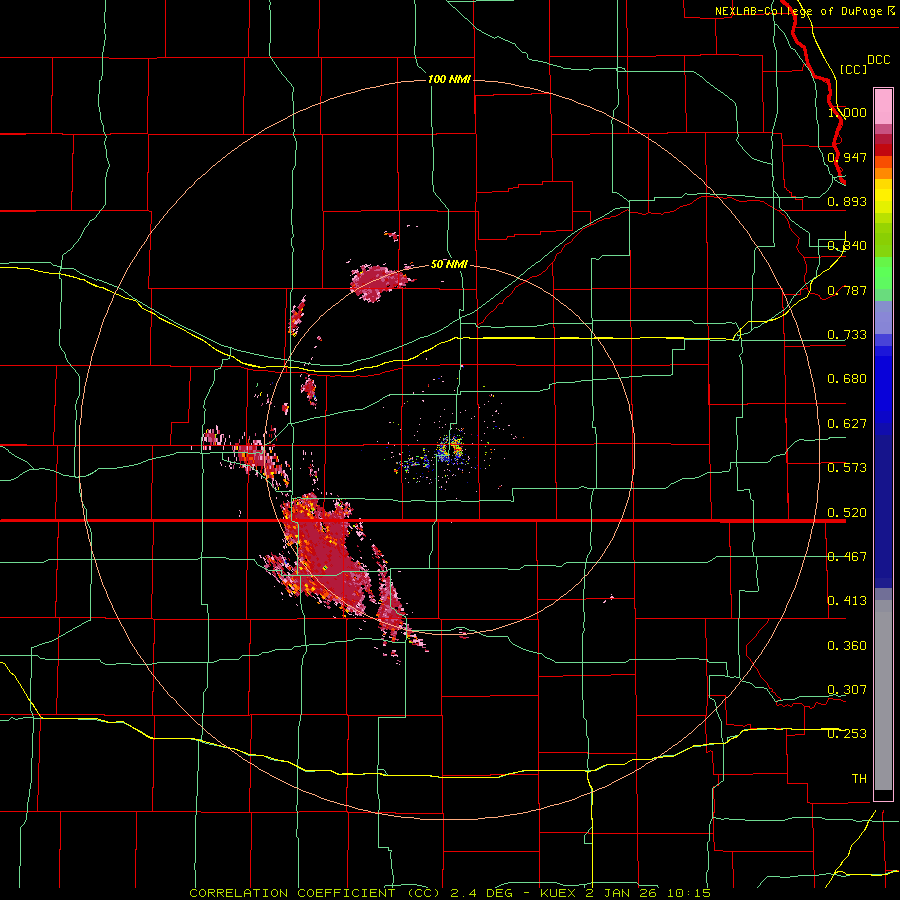The width and height of the screenshot is (900, 900).
Task: Click the 0.733 legend value
Action: (847, 335)
